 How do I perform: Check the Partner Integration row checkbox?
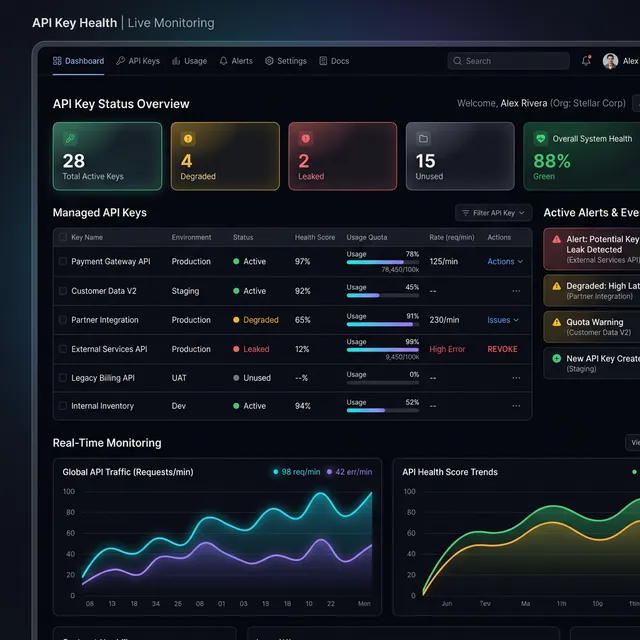tap(63, 320)
